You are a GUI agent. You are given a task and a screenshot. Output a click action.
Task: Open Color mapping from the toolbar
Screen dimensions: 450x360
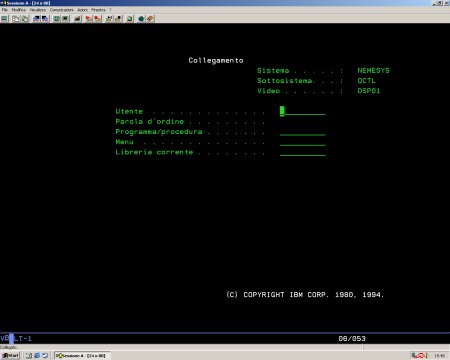pyautogui.click(x=65, y=19)
